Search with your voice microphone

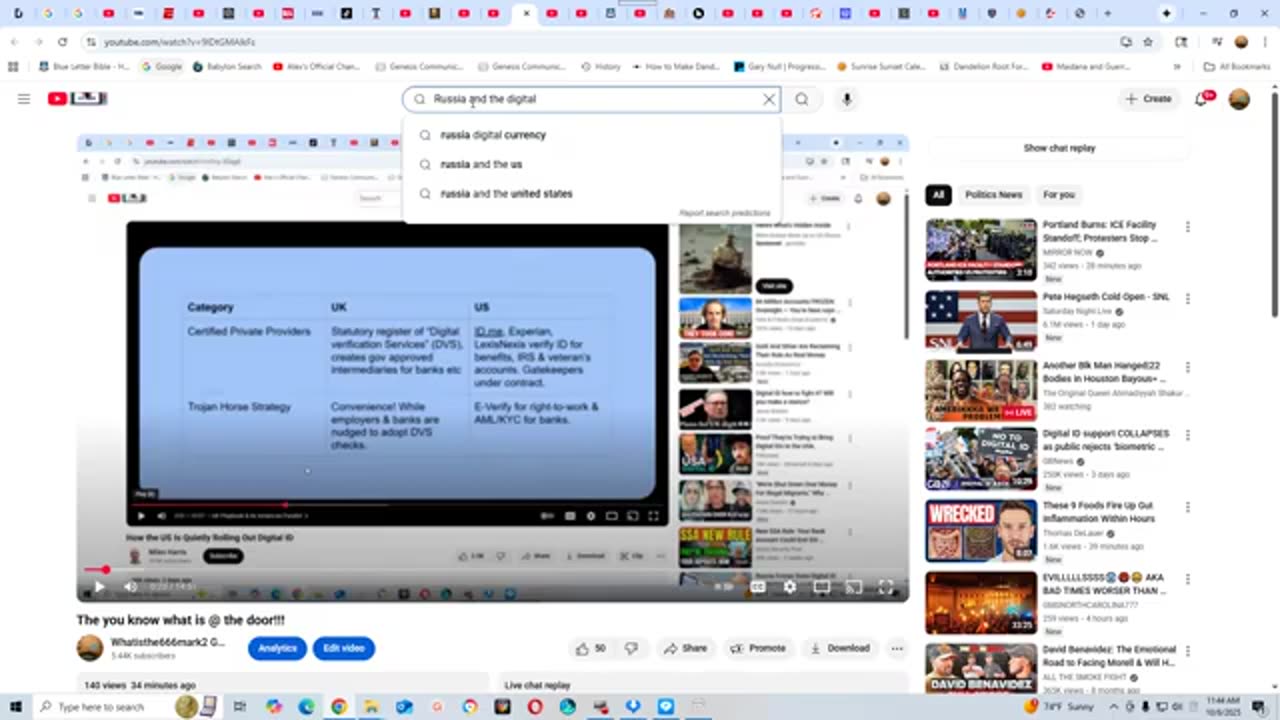tap(847, 99)
